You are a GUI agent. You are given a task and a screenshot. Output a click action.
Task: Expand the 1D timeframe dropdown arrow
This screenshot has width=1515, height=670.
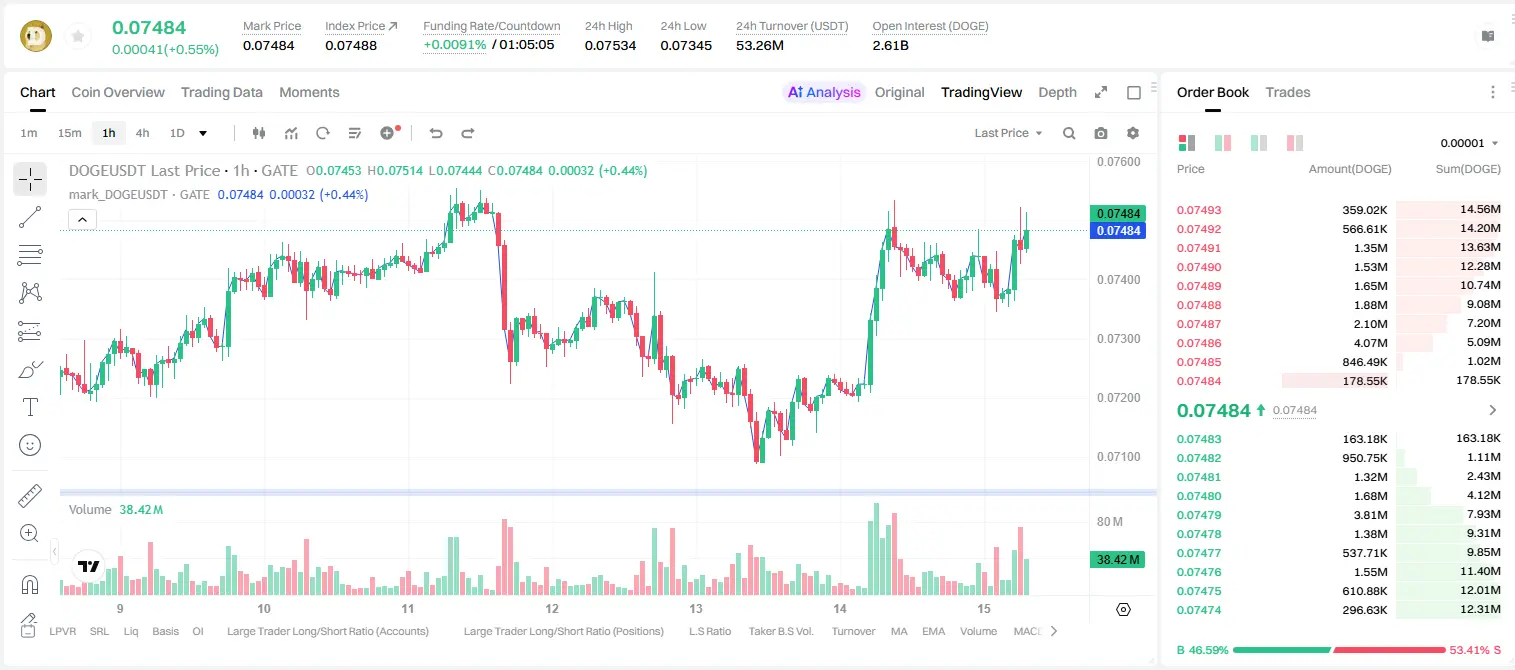pyautogui.click(x=203, y=133)
